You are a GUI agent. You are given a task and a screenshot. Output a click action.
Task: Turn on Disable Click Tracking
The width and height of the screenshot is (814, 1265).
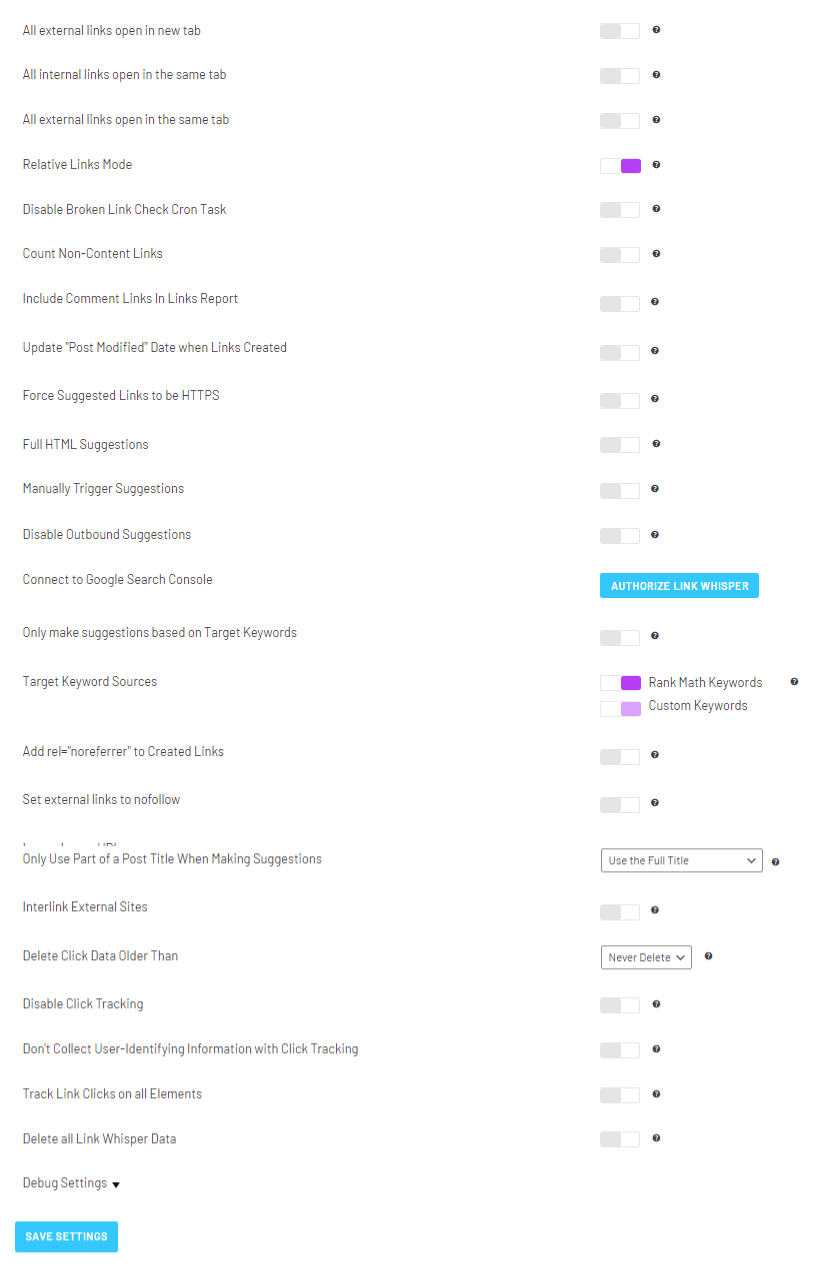[x=619, y=1005]
